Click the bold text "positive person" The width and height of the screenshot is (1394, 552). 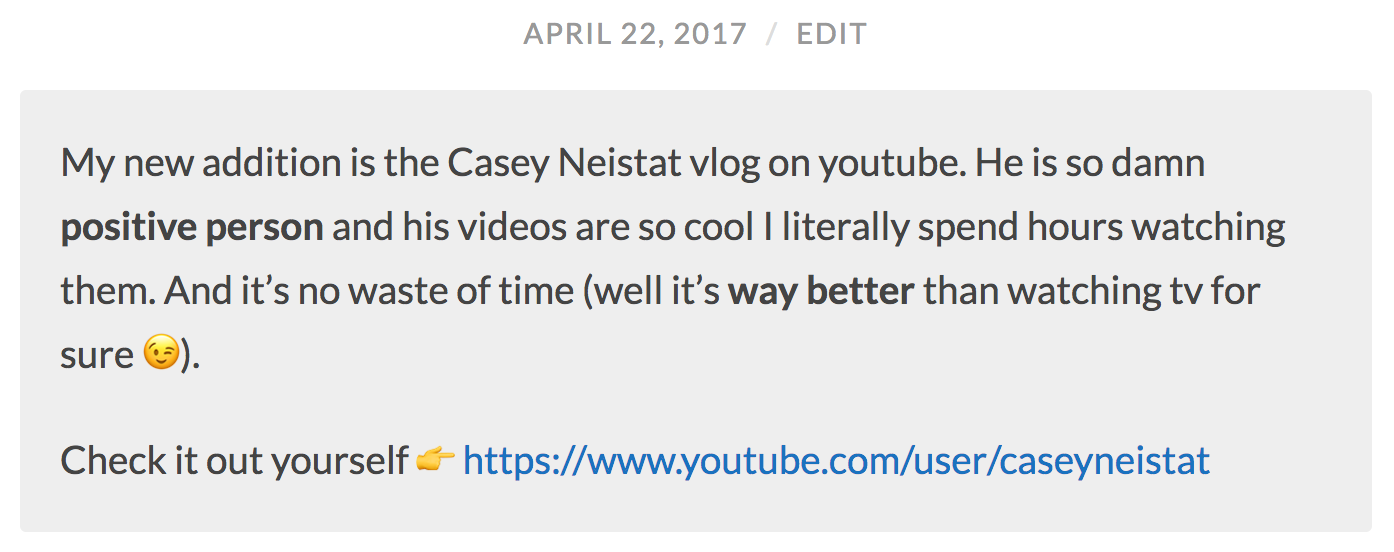click(192, 229)
